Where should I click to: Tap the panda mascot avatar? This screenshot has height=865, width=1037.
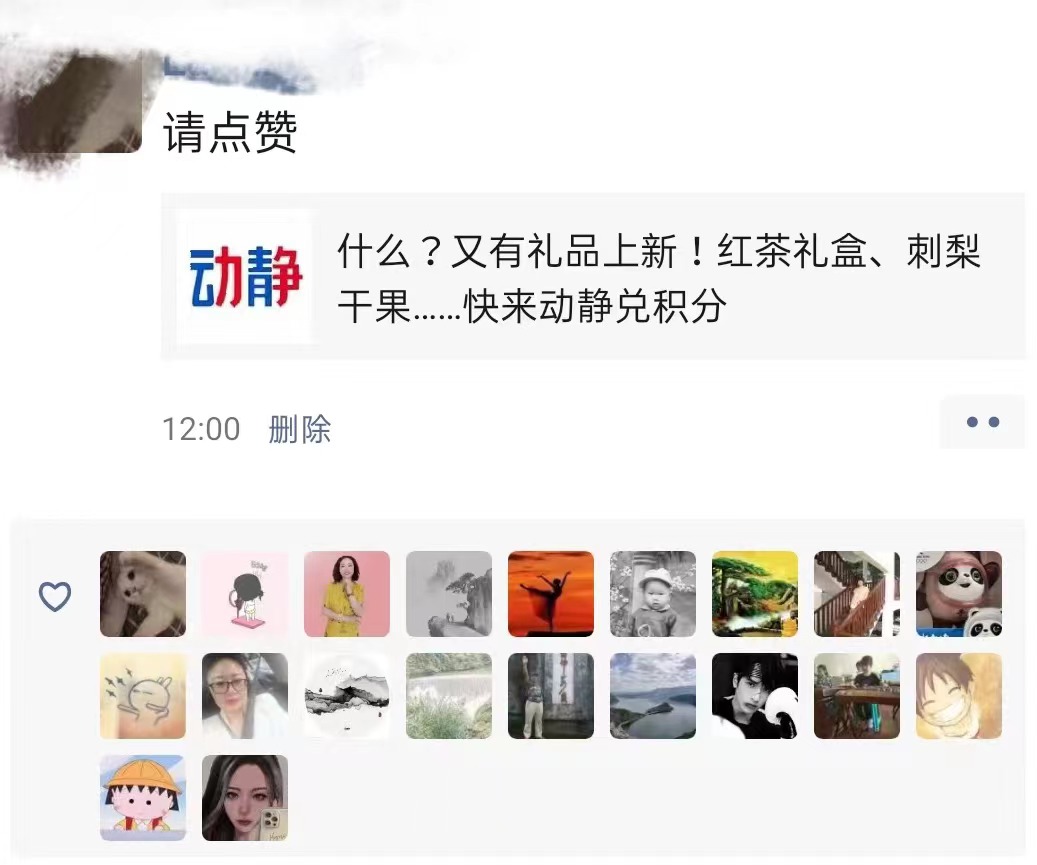959,594
